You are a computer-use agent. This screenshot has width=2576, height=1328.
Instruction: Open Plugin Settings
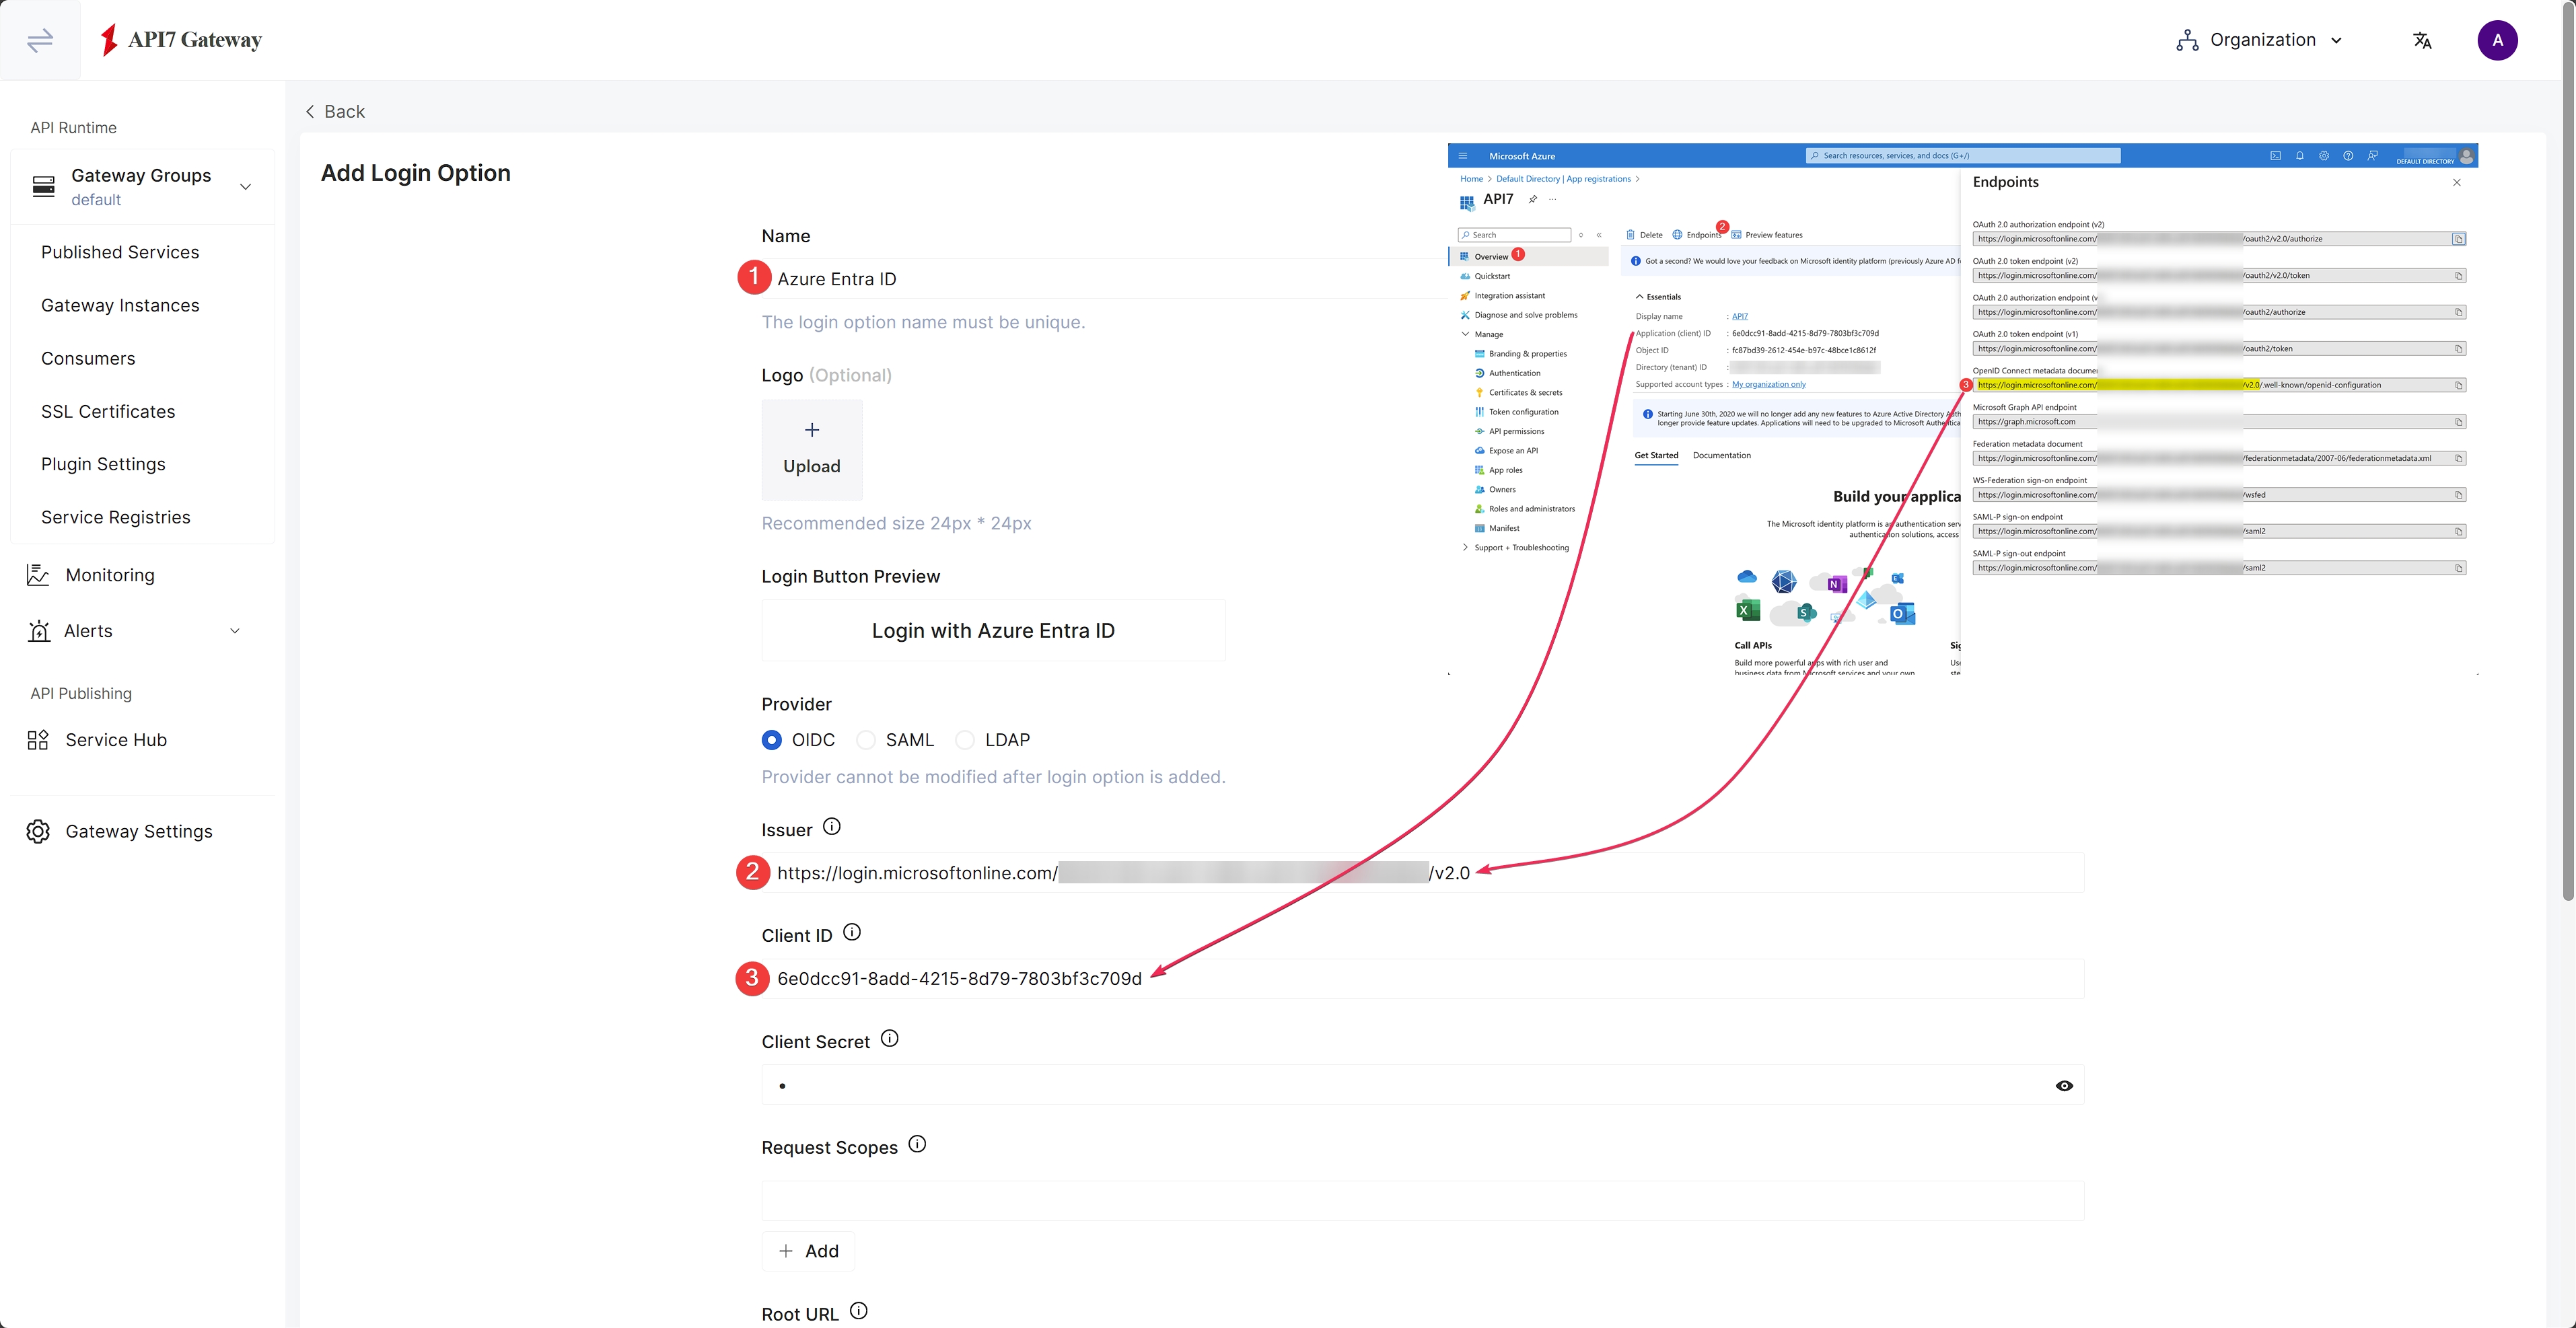tap(103, 464)
